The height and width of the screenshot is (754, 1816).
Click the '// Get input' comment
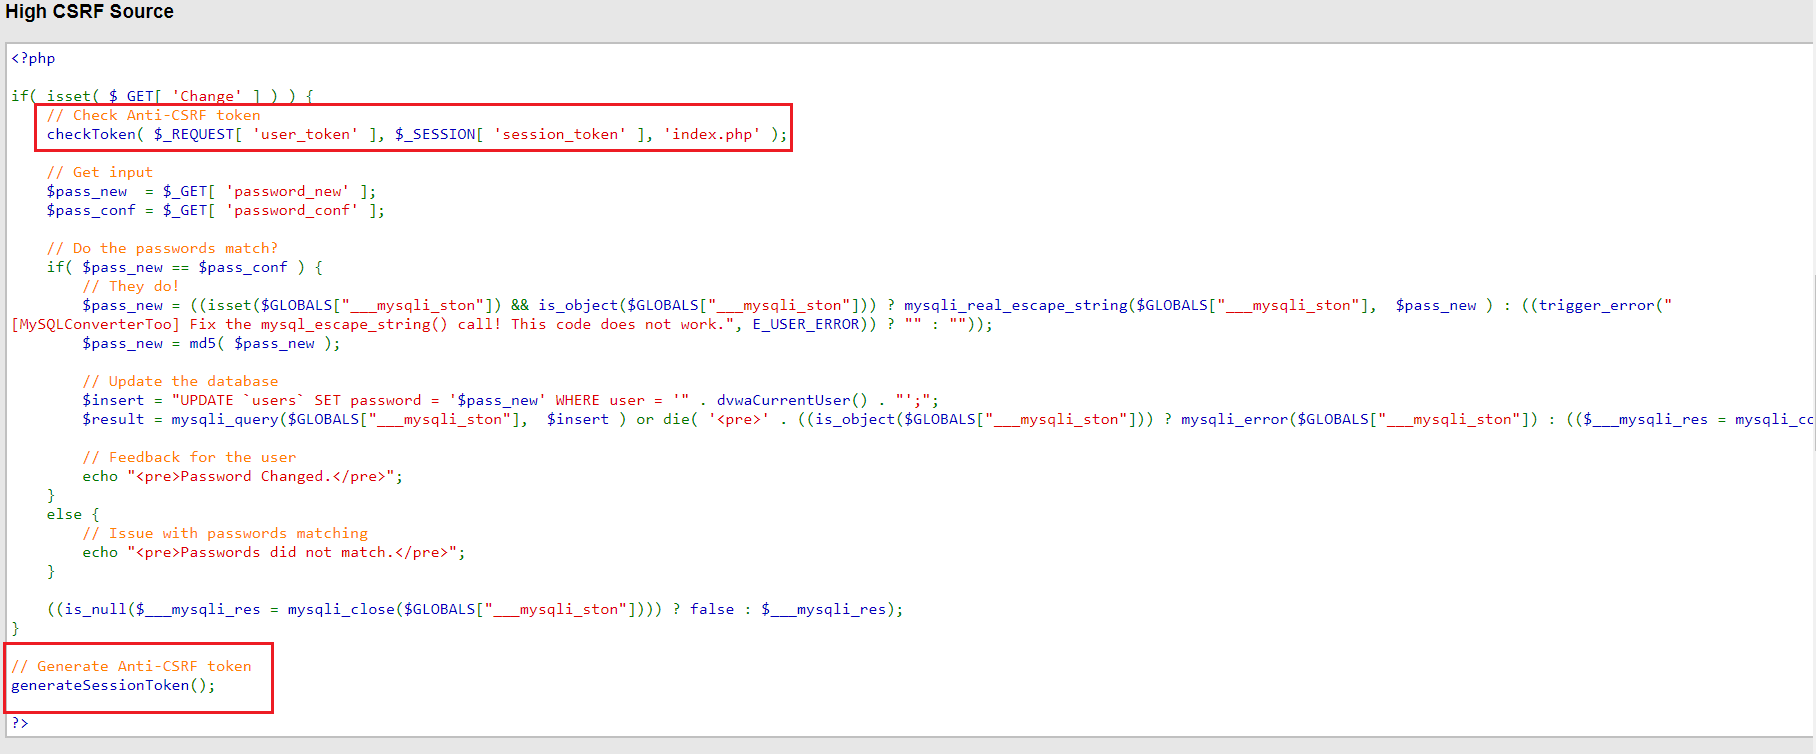99,172
